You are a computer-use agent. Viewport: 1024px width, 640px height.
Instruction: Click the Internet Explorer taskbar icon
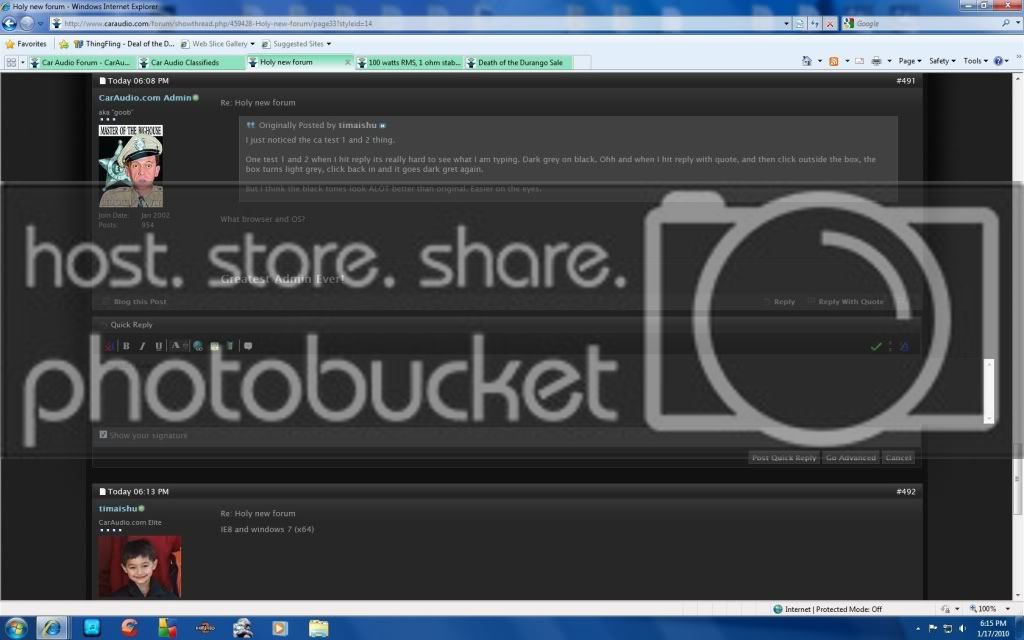(52, 628)
